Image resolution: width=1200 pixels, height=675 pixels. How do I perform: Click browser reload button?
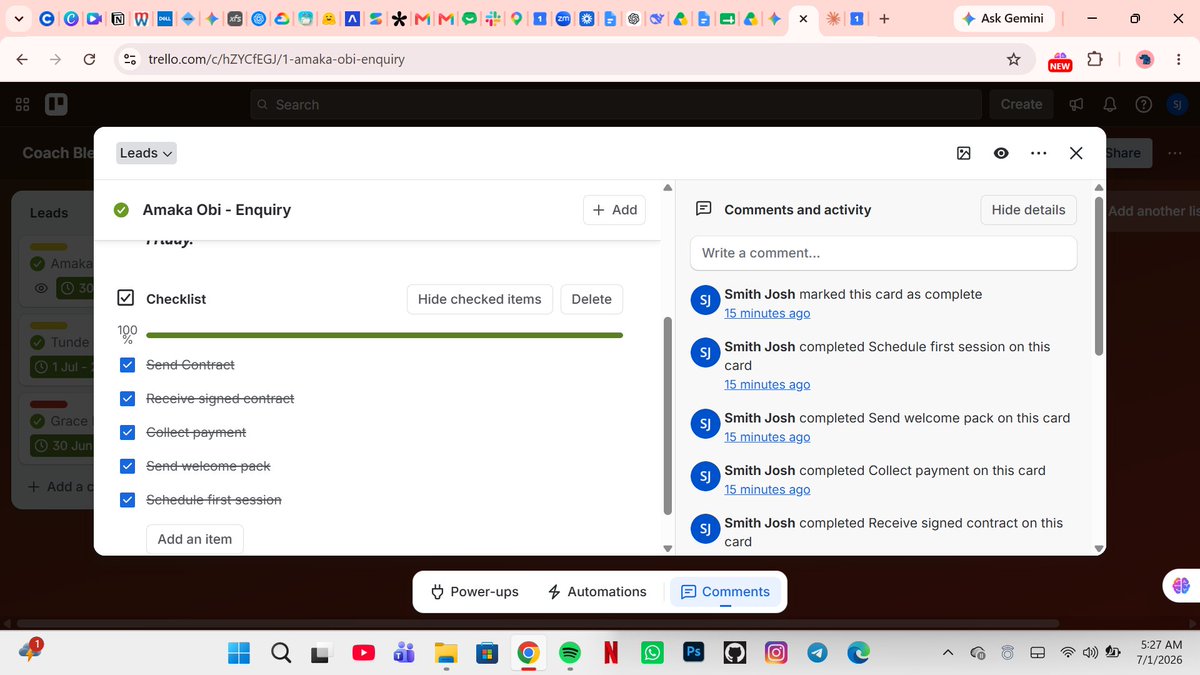point(89,59)
